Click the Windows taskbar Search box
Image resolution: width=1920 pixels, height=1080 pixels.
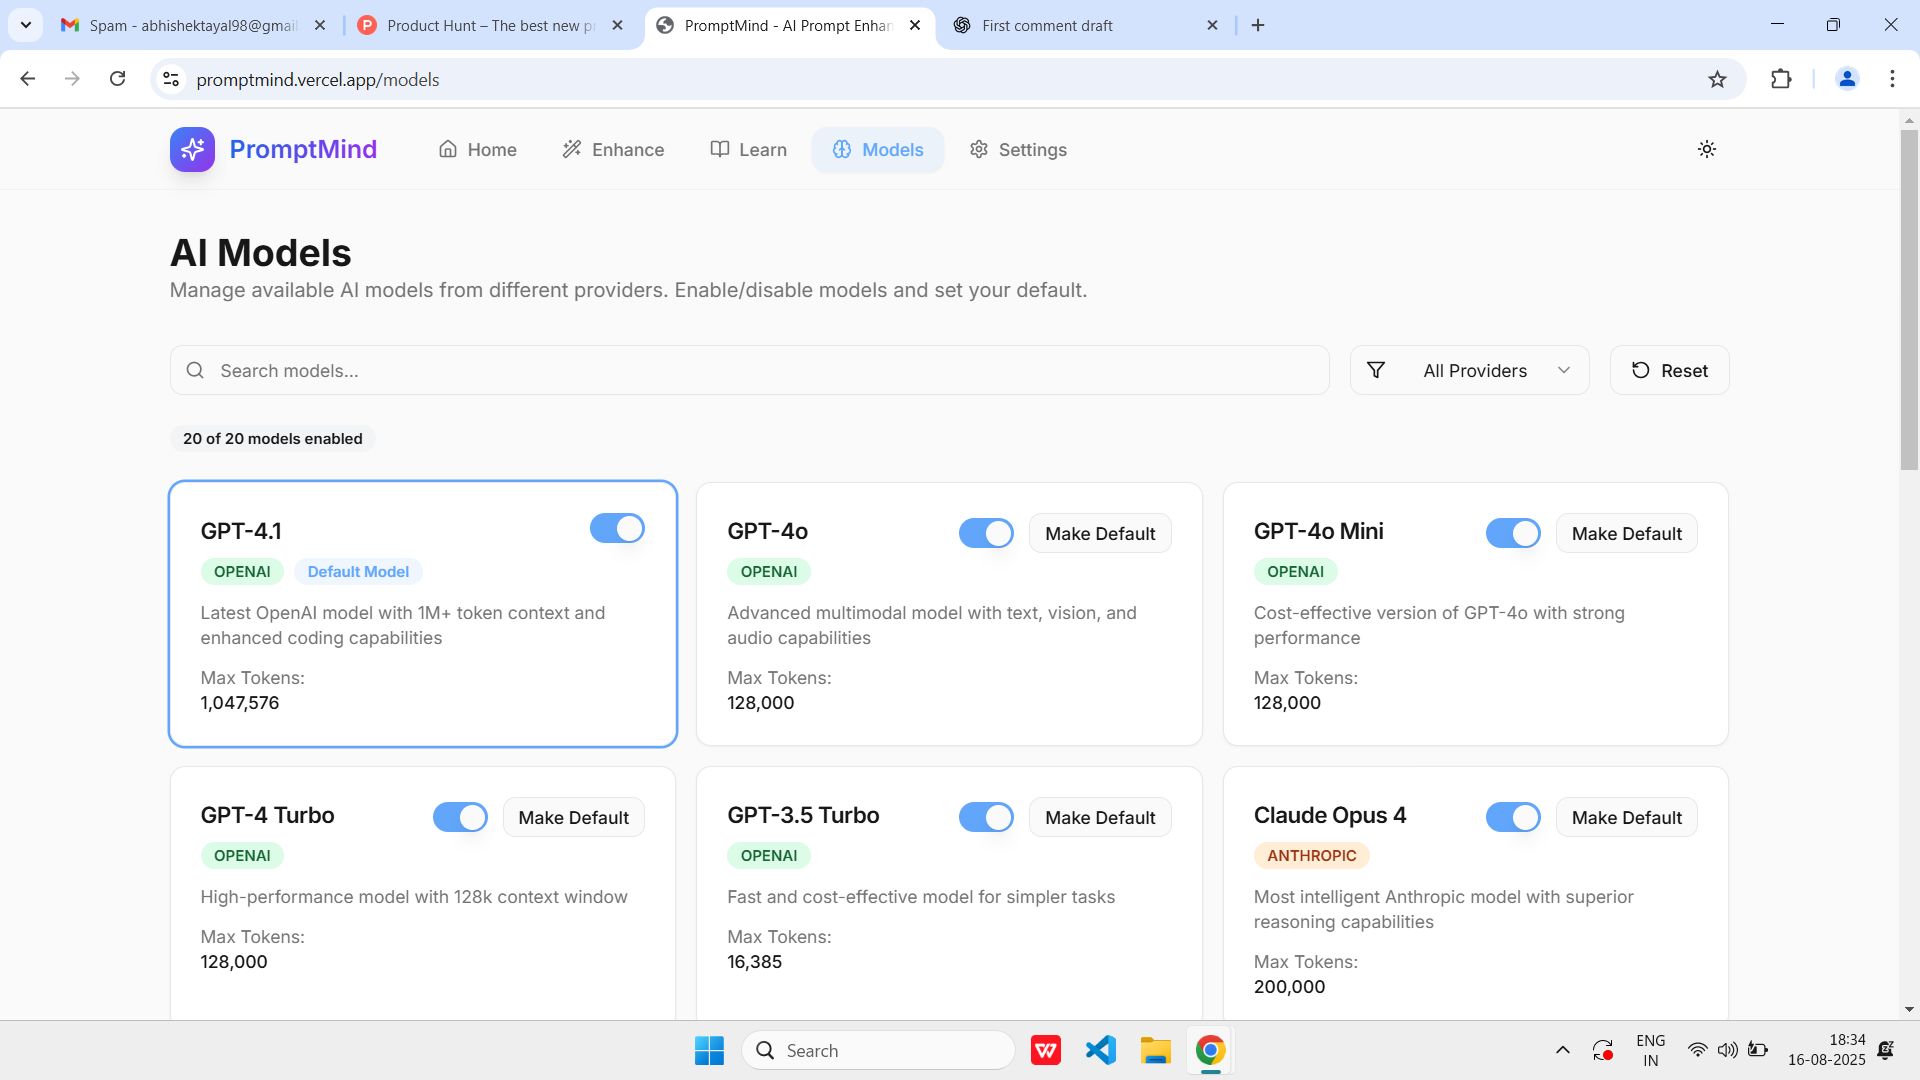tap(878, 1050)
